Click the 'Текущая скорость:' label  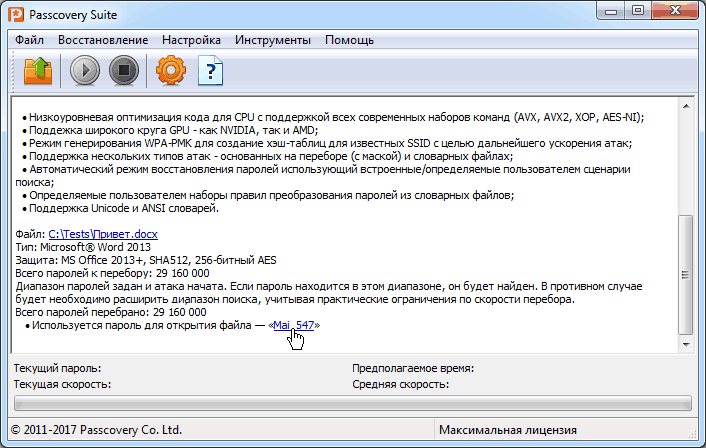click(x=62, y=385)
